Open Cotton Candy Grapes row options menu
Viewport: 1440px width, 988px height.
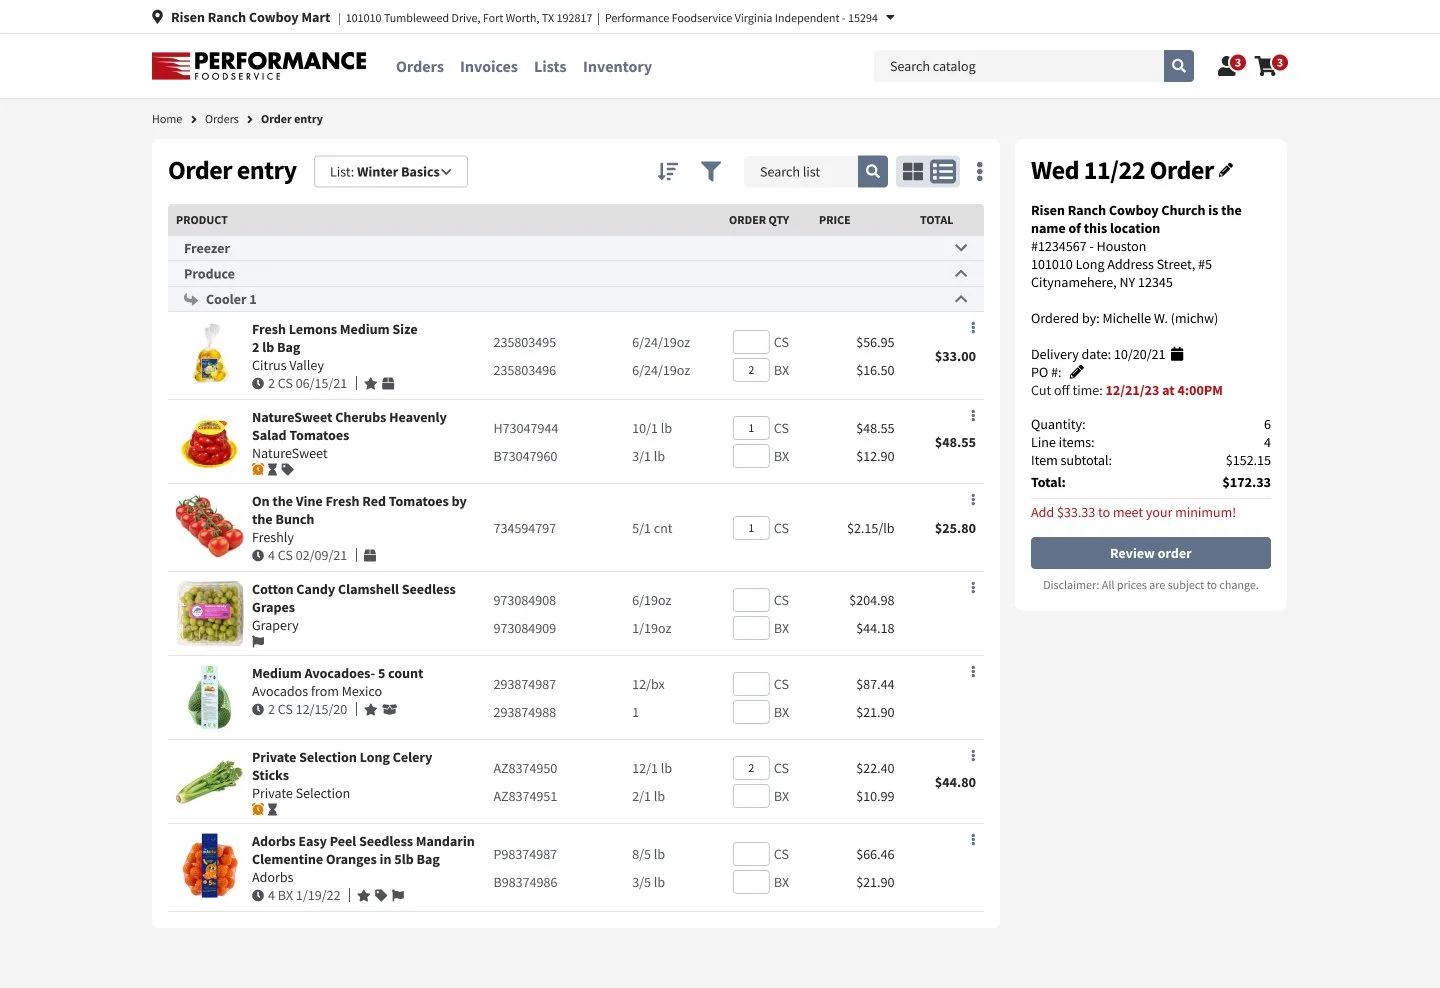(x=973, y=588)
